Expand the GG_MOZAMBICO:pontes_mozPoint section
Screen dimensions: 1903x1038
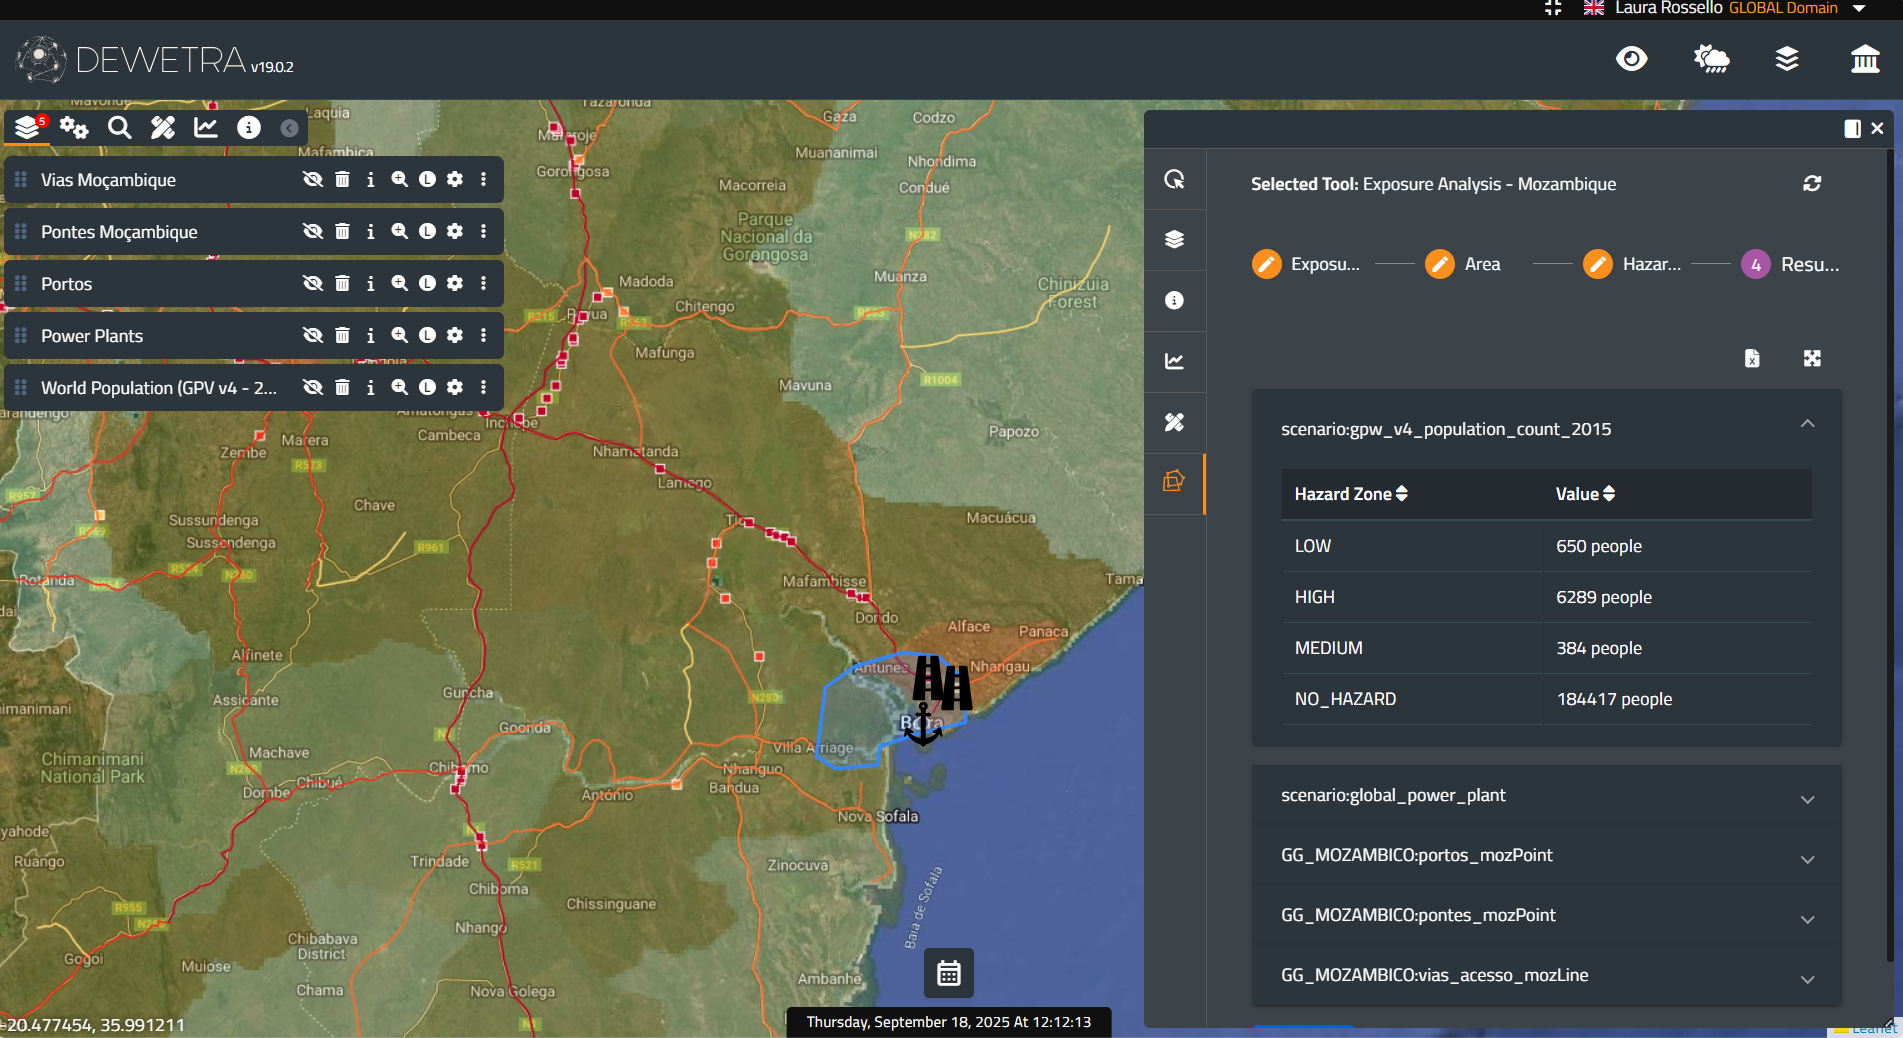(1807, 919)
